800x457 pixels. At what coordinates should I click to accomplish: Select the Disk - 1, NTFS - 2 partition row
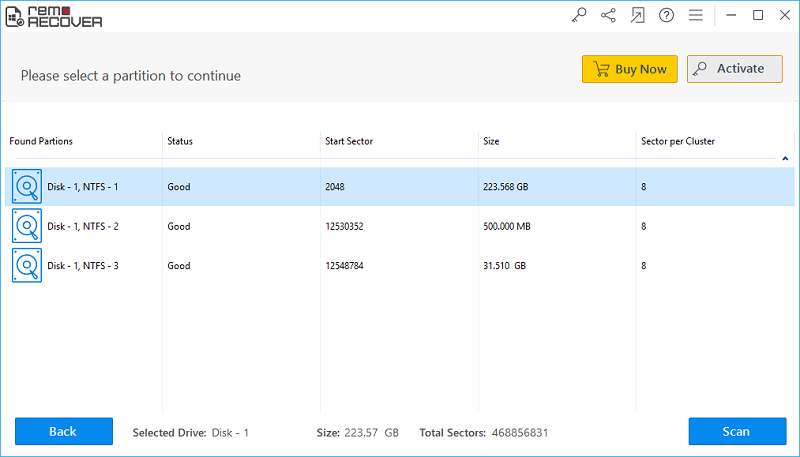(83, 226)
